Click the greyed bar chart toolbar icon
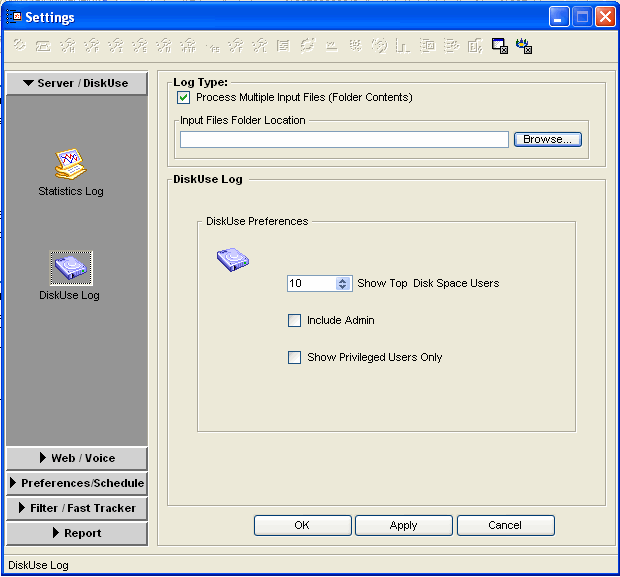 pos(403,45)
